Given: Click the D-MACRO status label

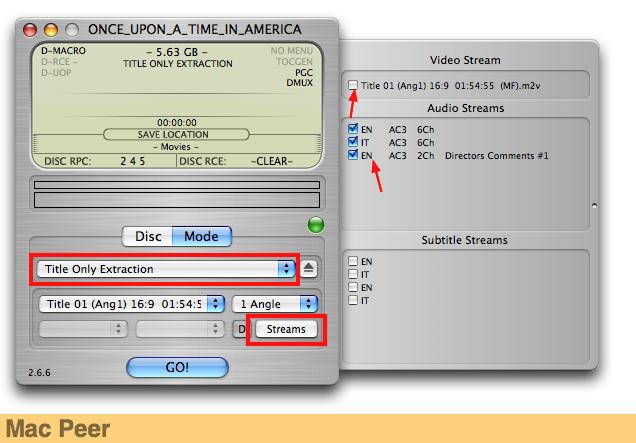Looking at the screenshot, I should pyautogui.click(x=63, y=51).
